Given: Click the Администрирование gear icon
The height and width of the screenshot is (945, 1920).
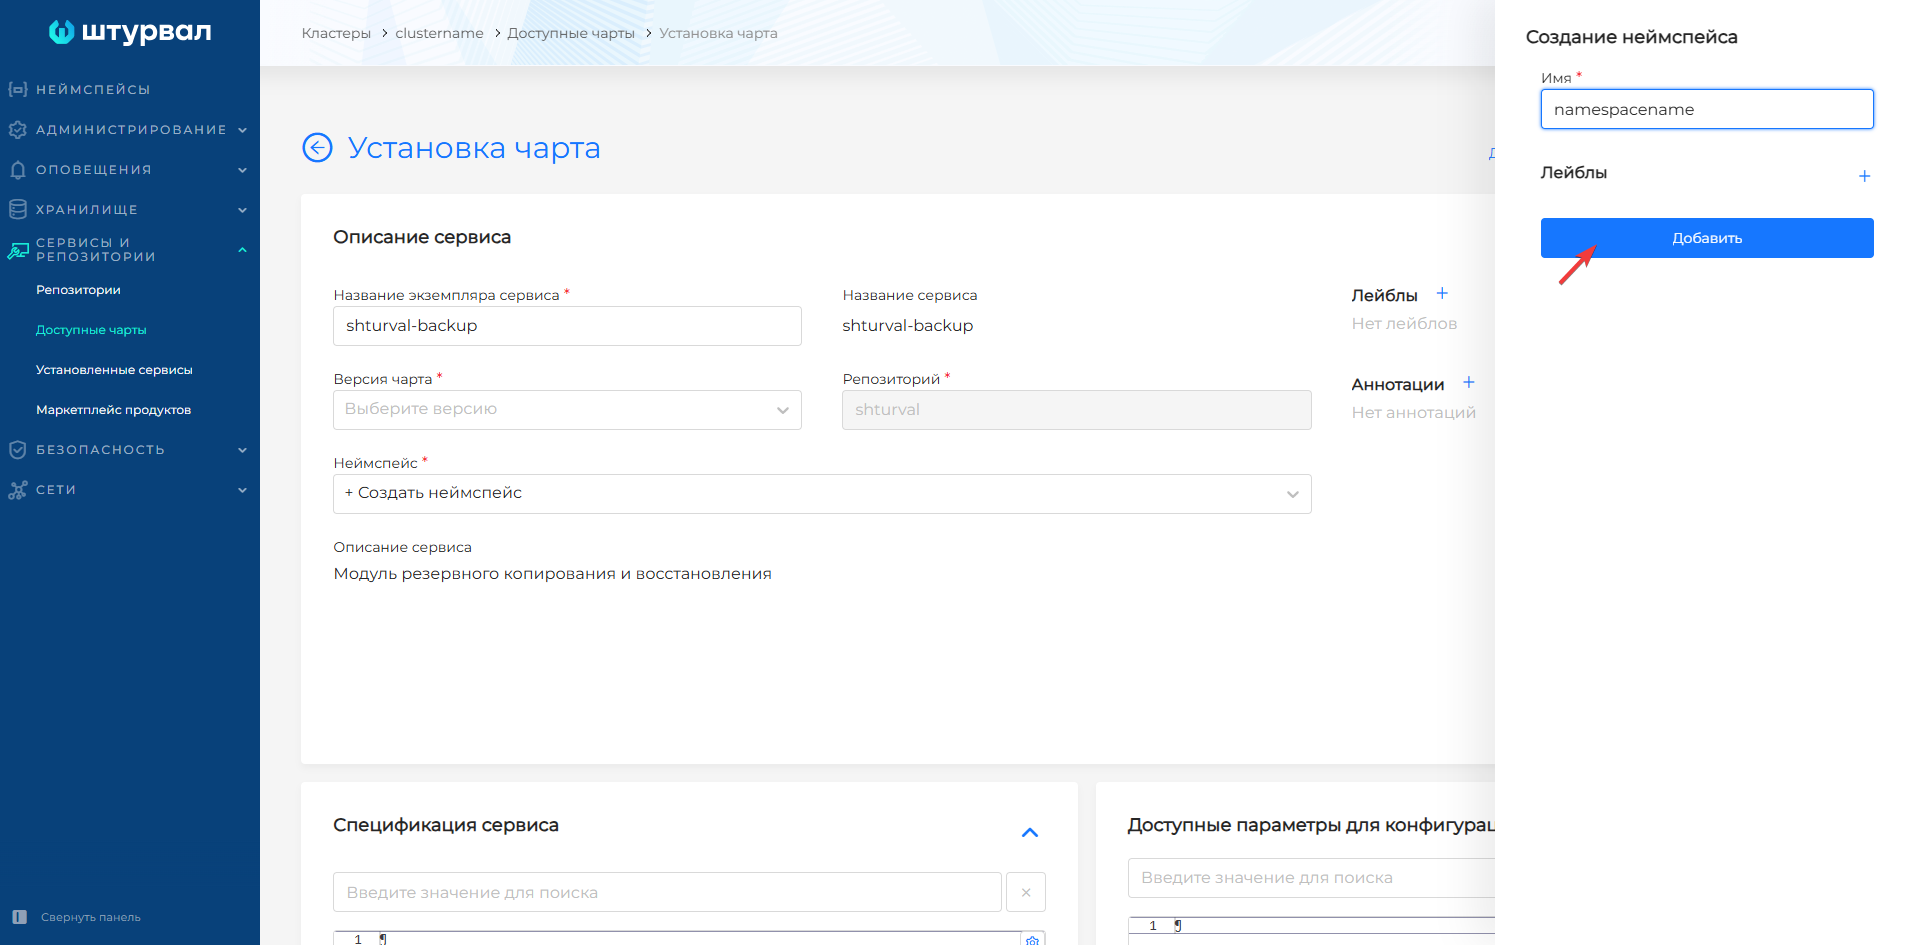Looking at the screenshot, I should point(17,129).
